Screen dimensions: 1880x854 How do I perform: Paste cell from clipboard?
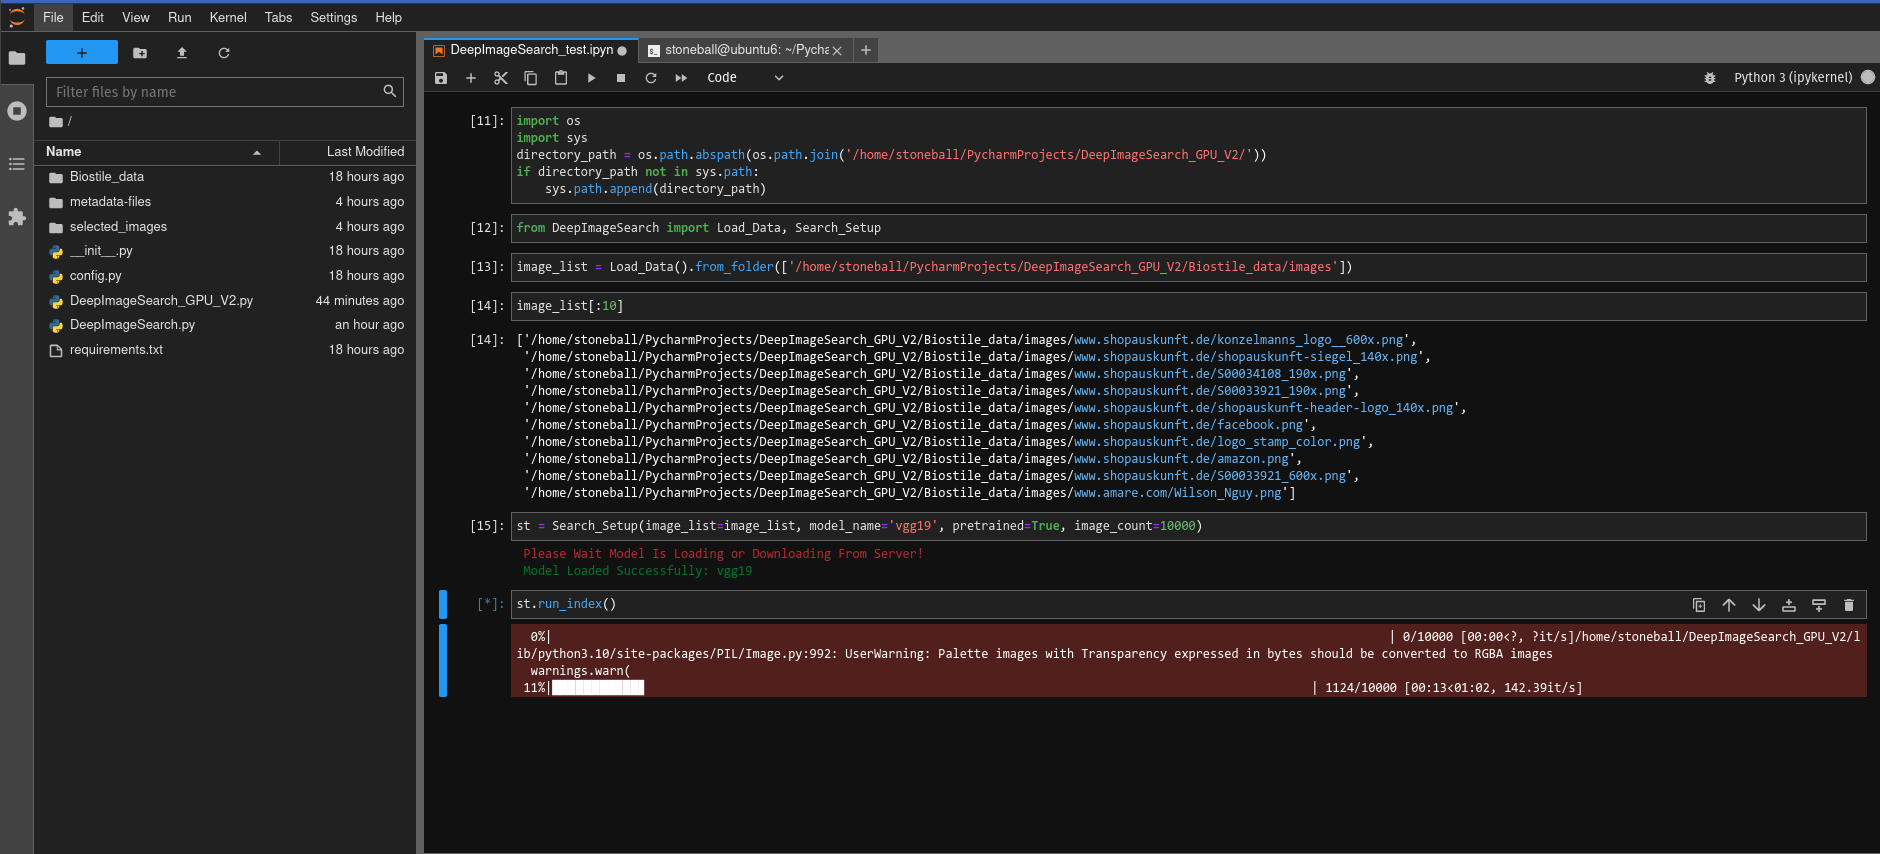click(x=561, y=78)
